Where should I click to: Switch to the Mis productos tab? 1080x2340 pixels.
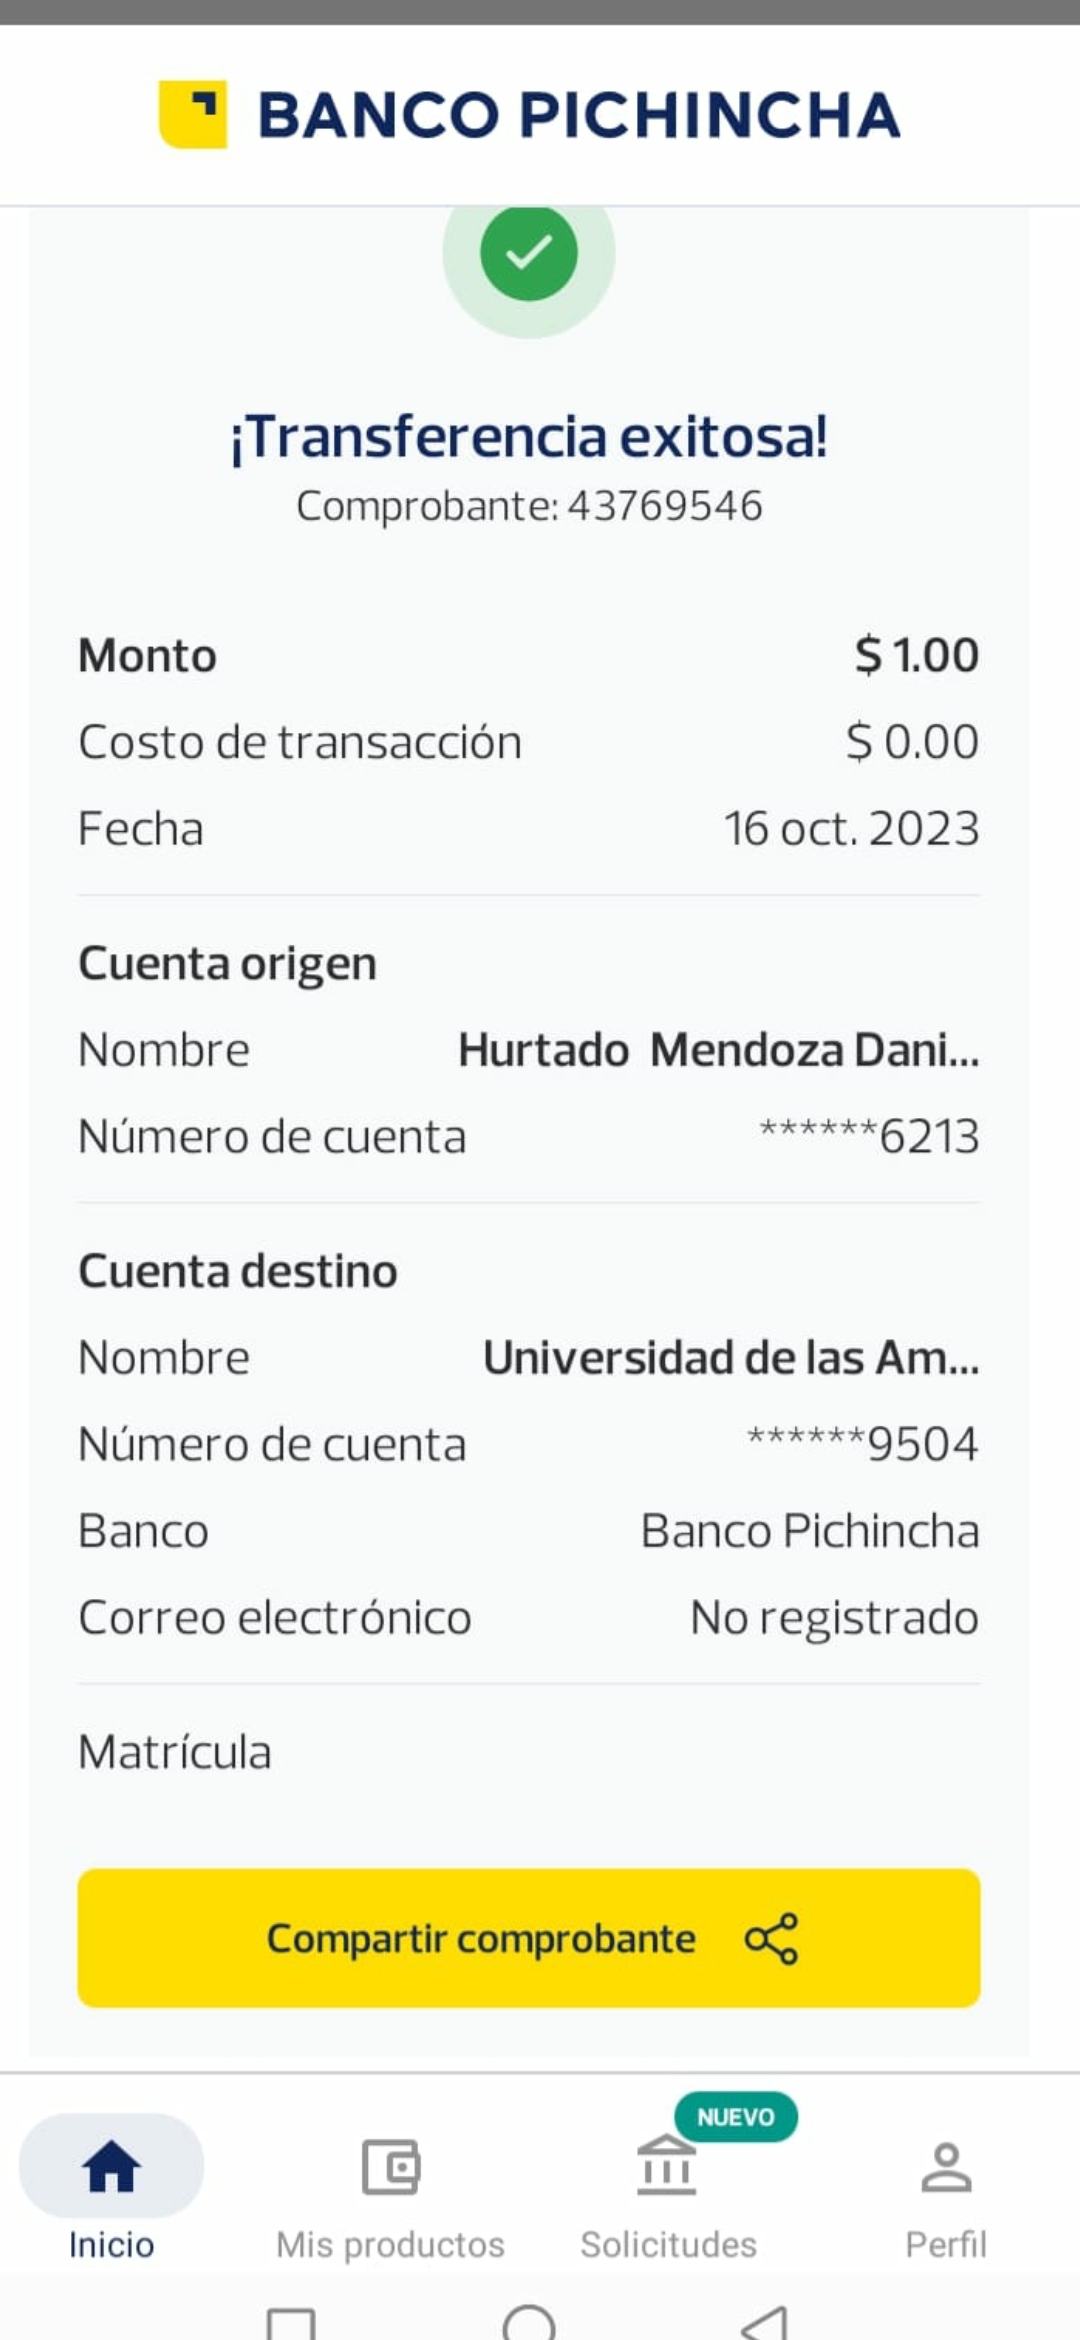[x=390, y=2245]
